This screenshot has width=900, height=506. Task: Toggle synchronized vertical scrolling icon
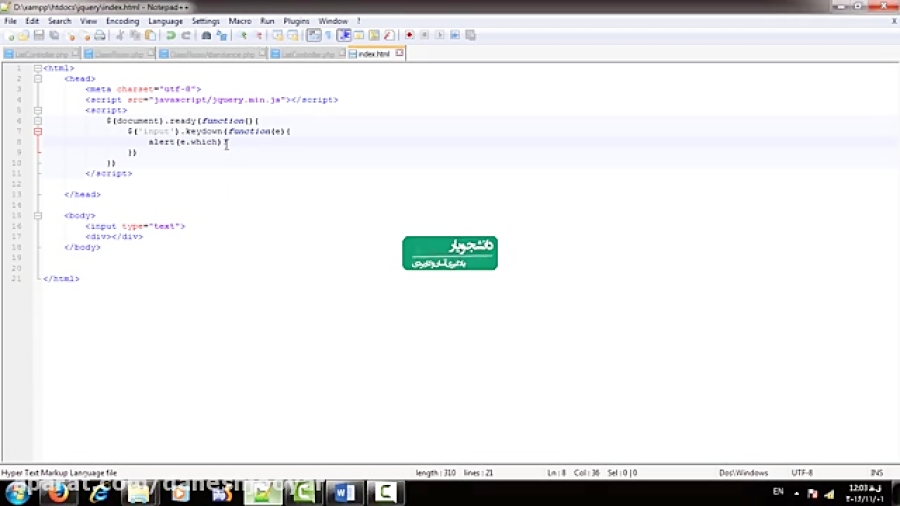278,36
